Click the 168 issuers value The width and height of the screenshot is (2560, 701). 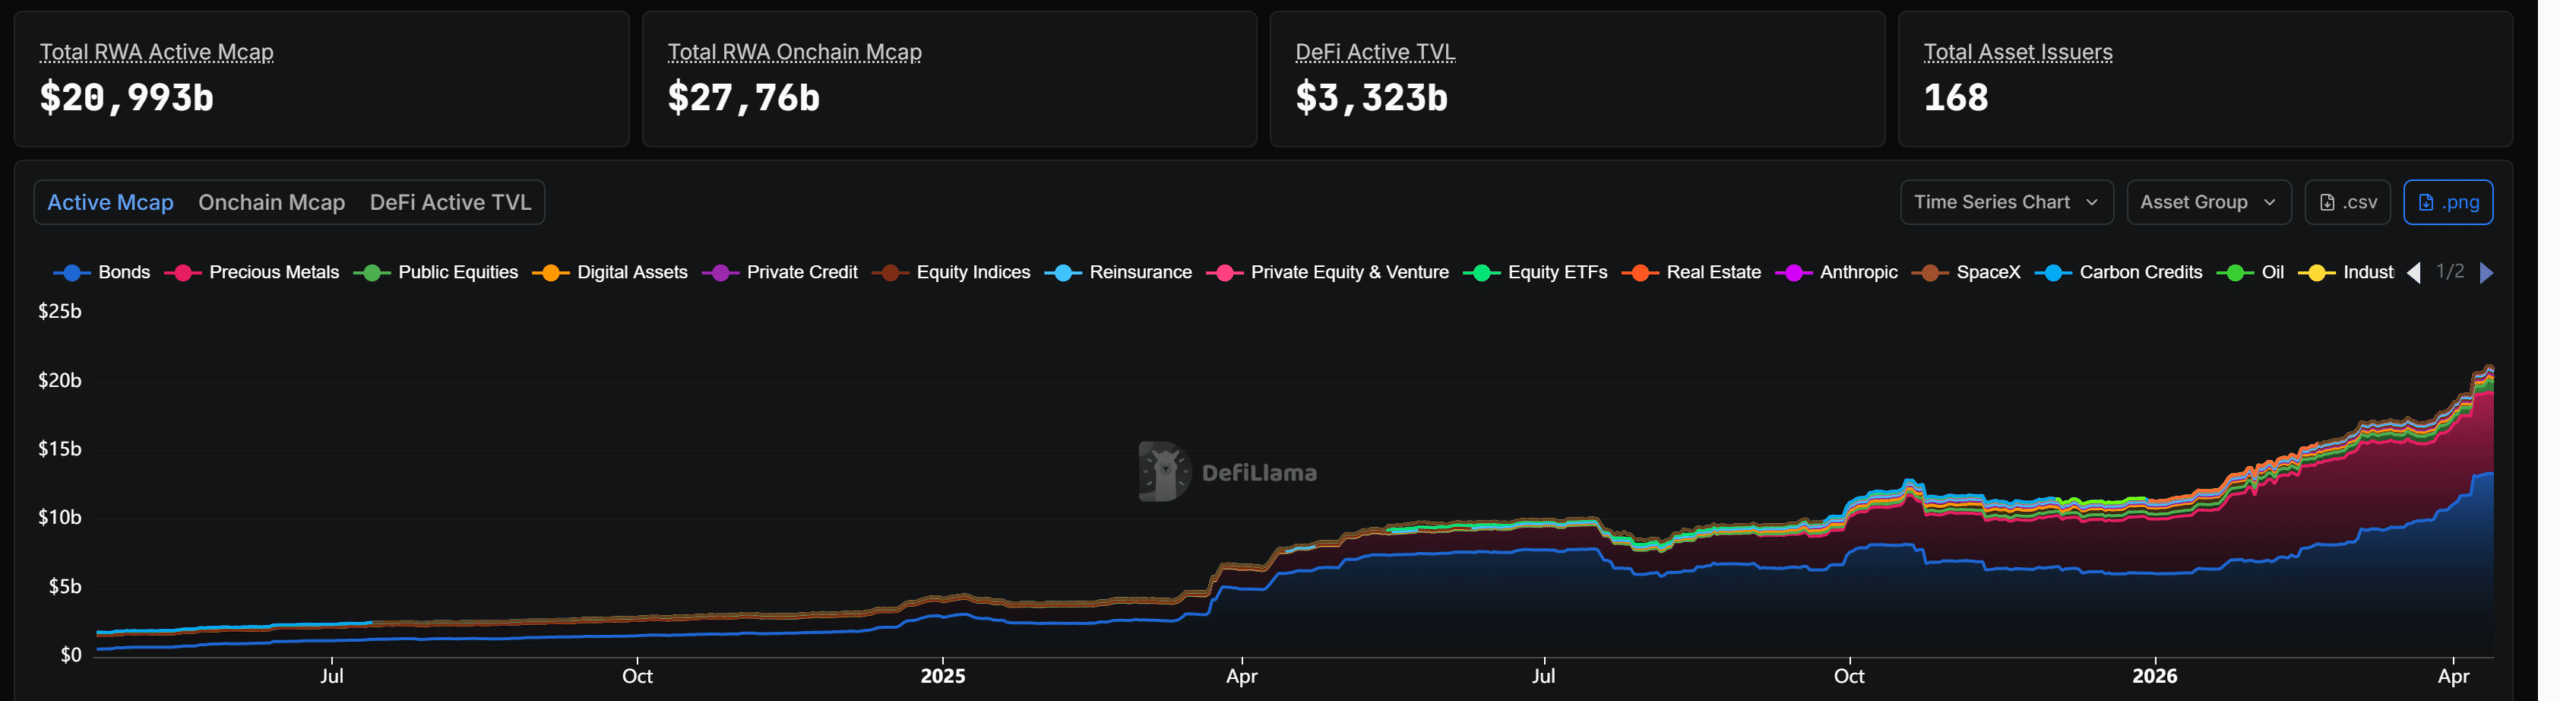(1956, 98)
